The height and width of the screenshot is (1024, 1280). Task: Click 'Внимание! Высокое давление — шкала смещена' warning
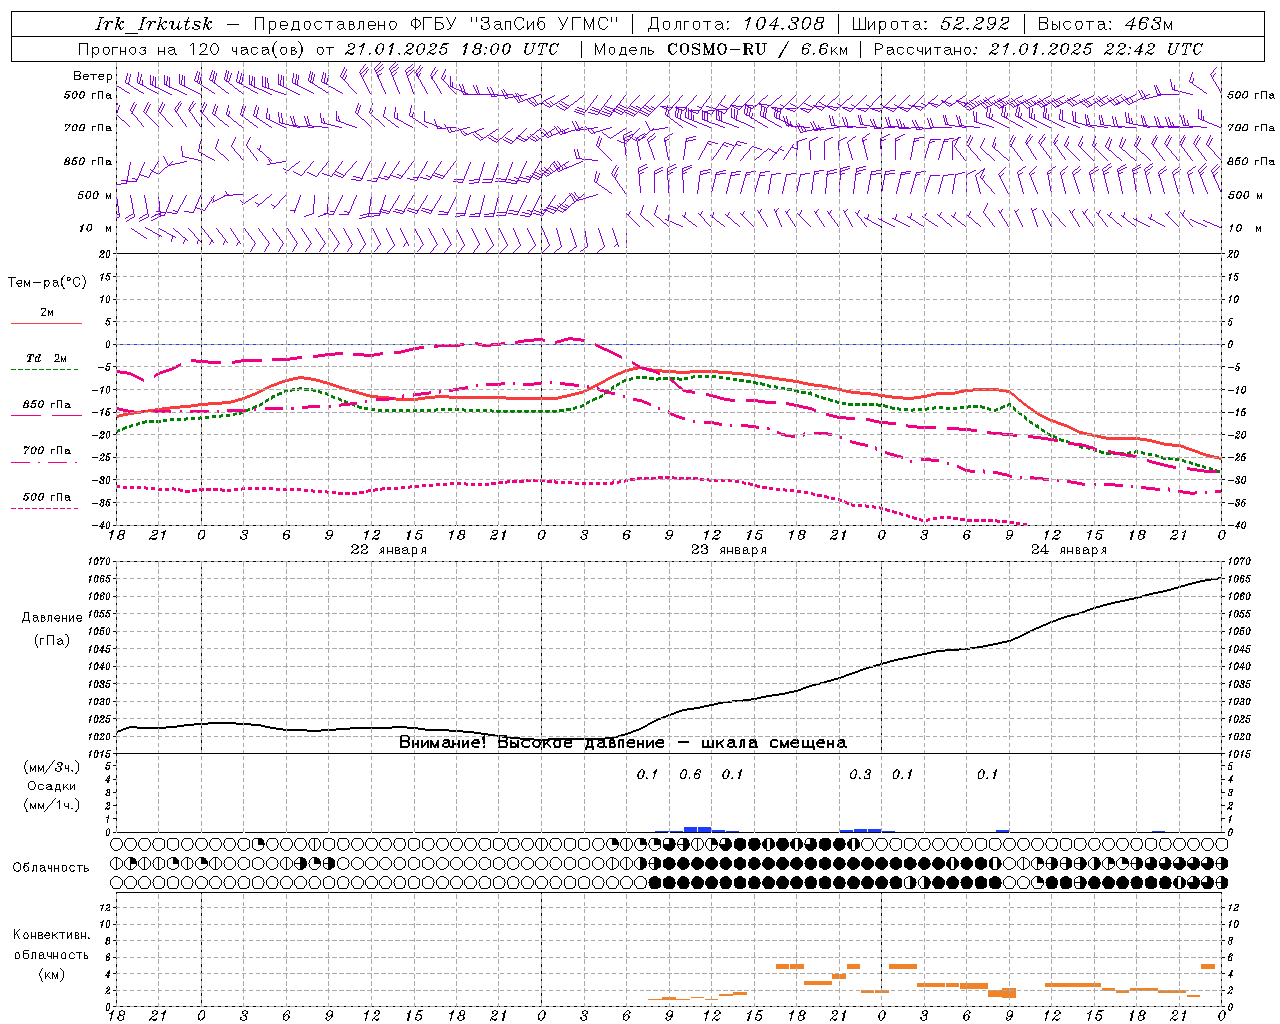point(623,743)
